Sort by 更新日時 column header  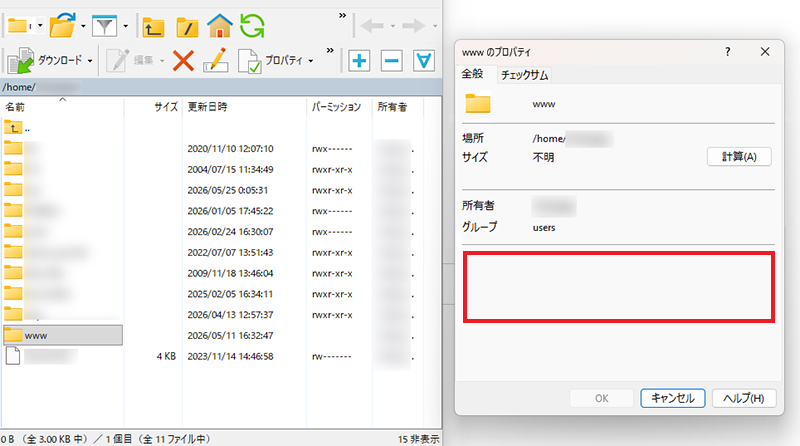click(x=244, y=107)
